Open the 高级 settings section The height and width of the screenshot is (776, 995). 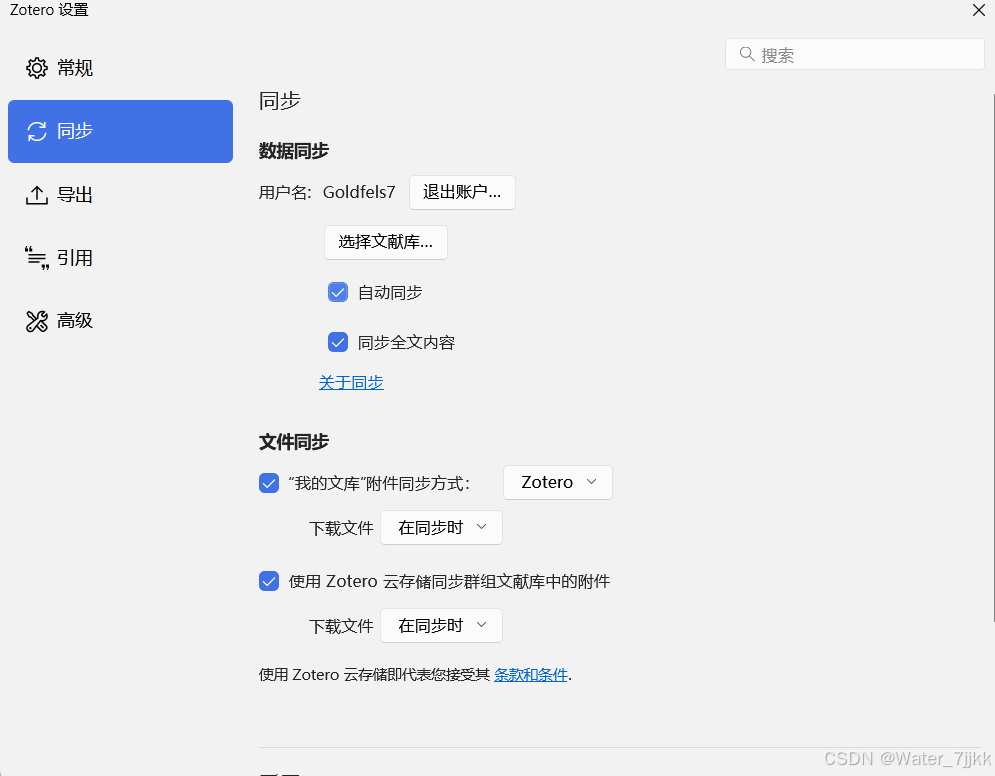121,321
